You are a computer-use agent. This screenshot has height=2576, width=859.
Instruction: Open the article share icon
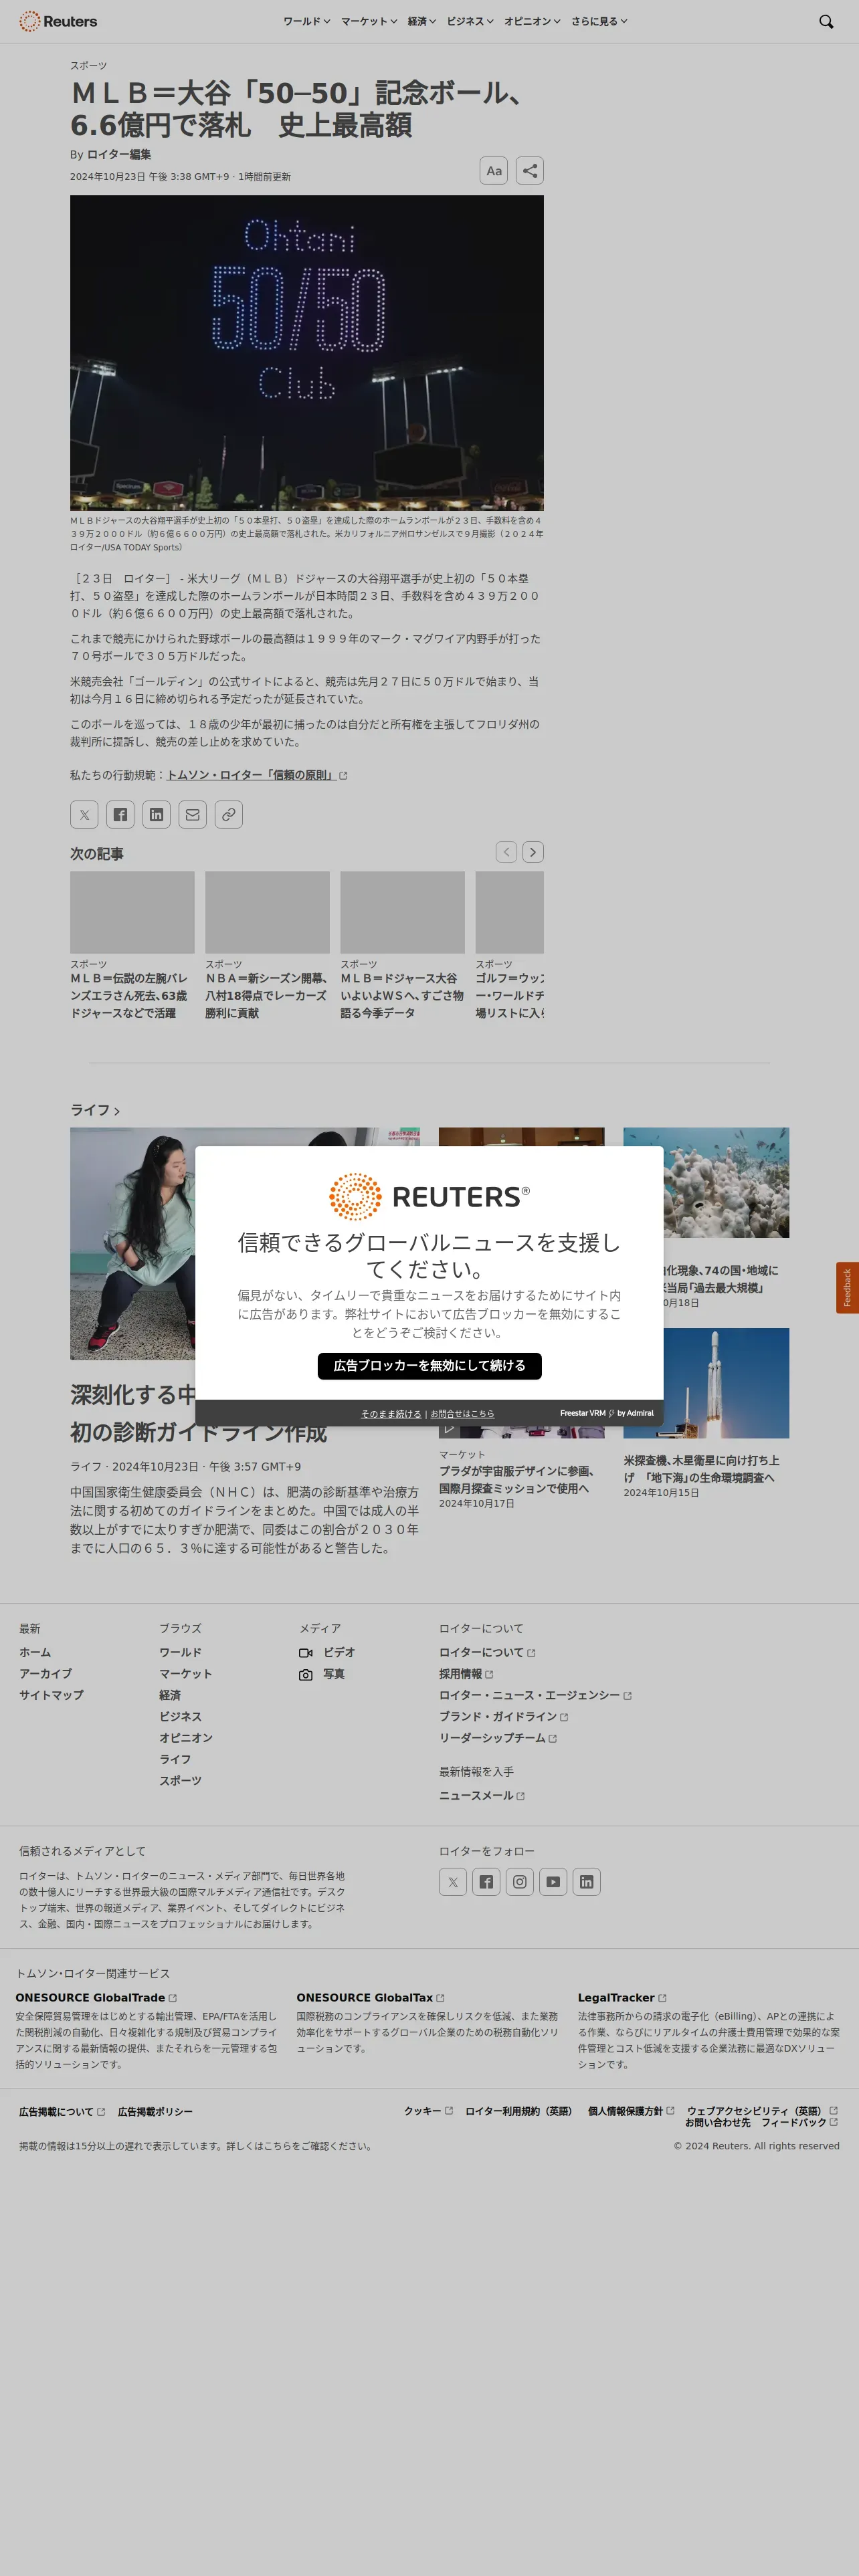pyautogui.click(x=530, y=171)
